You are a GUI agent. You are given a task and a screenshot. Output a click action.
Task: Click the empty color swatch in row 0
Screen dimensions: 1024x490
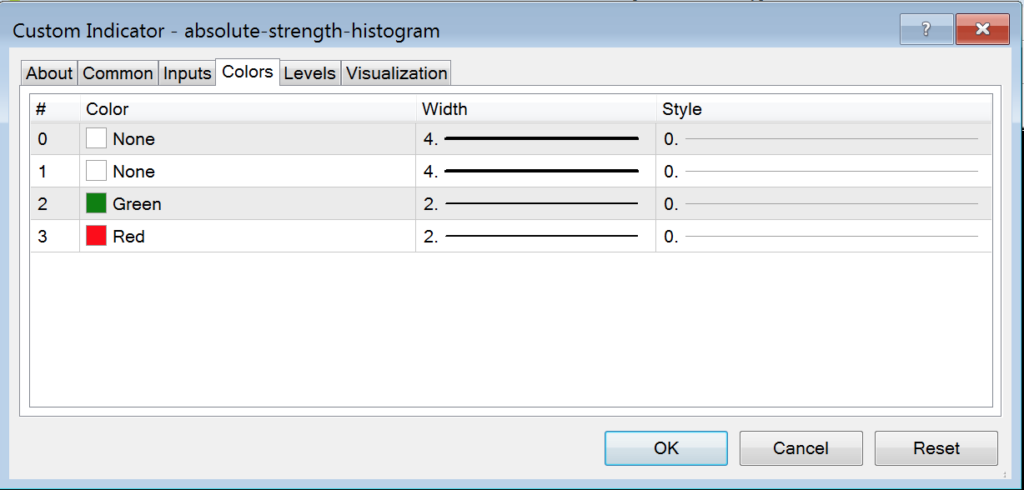(x=96, y=139)
